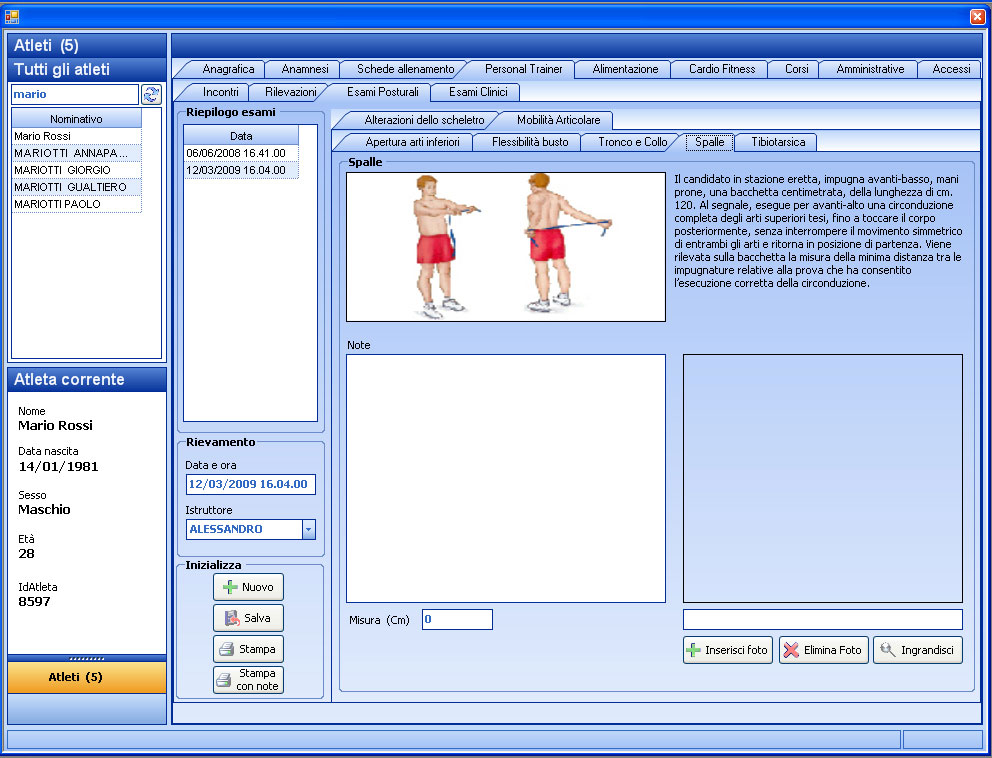This screenshot has width=992, height=758.
Task: Click Stampa con note button
Action: pyautogui.click(x=248, y=680)
